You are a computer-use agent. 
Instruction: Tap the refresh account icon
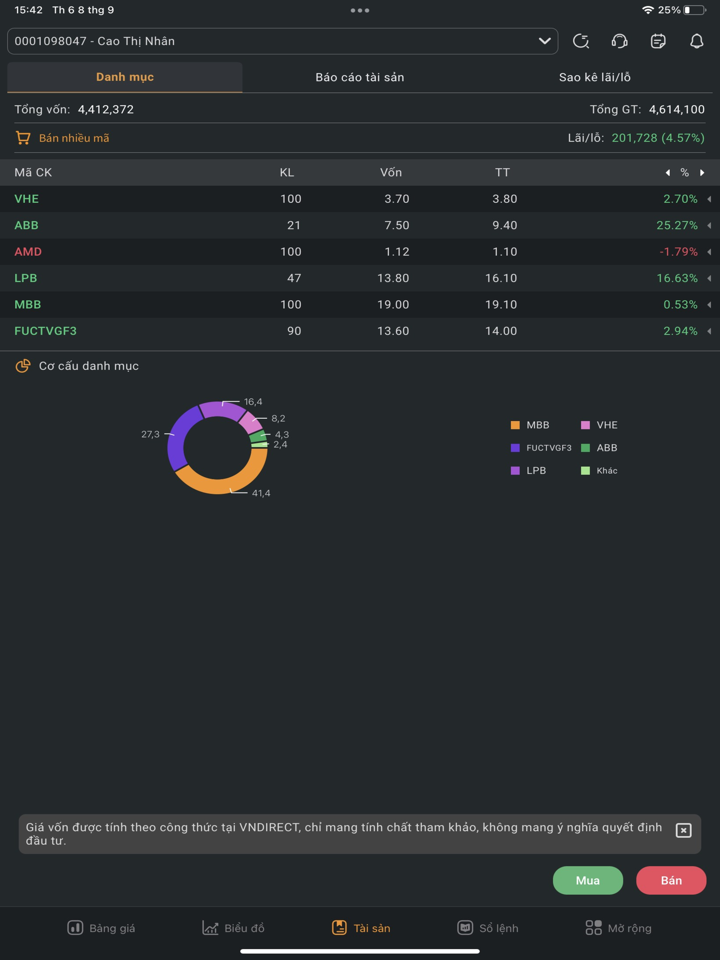click(581, 41)
